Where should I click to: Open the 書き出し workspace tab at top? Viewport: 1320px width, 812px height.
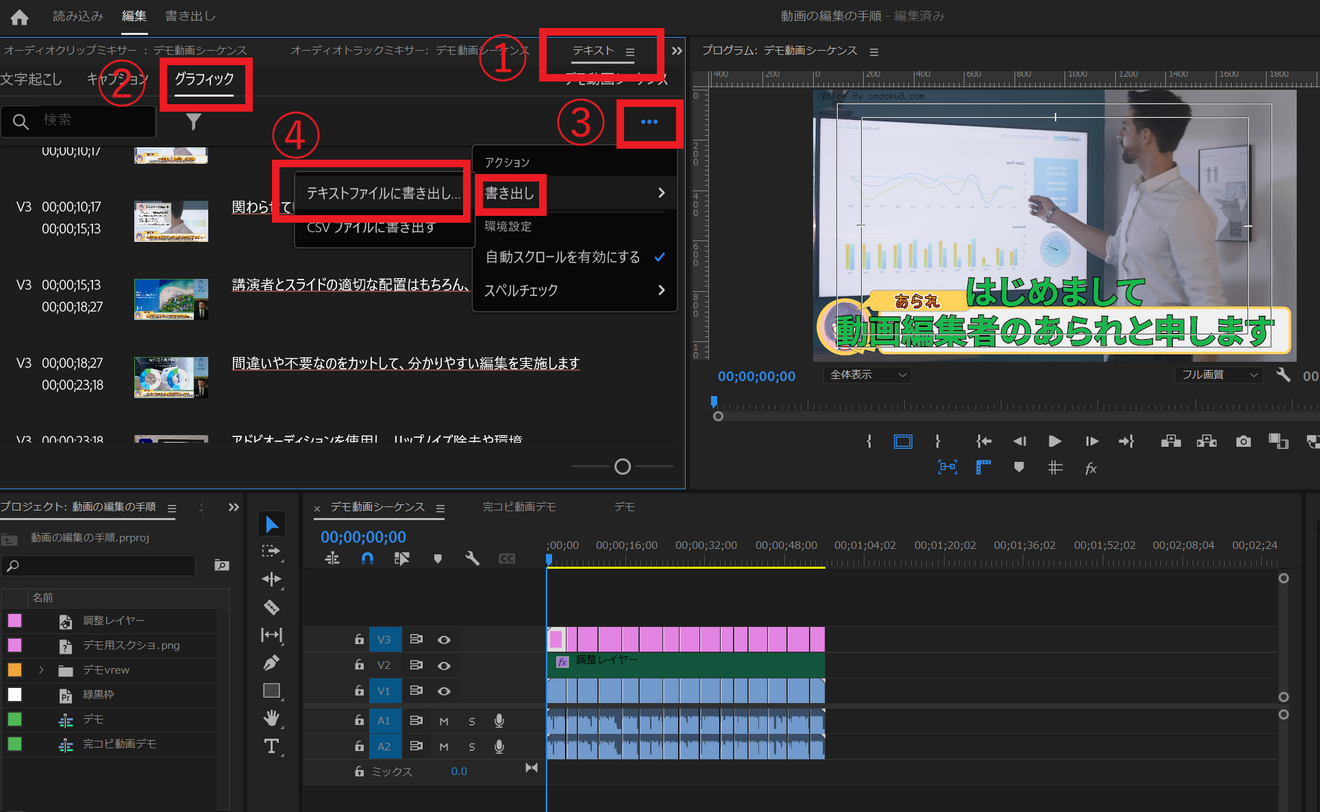[190, 16]
